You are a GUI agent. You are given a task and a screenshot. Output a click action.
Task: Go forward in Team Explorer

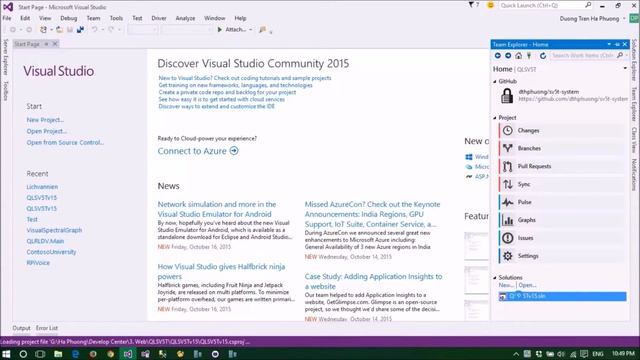(x=508, y=56)
